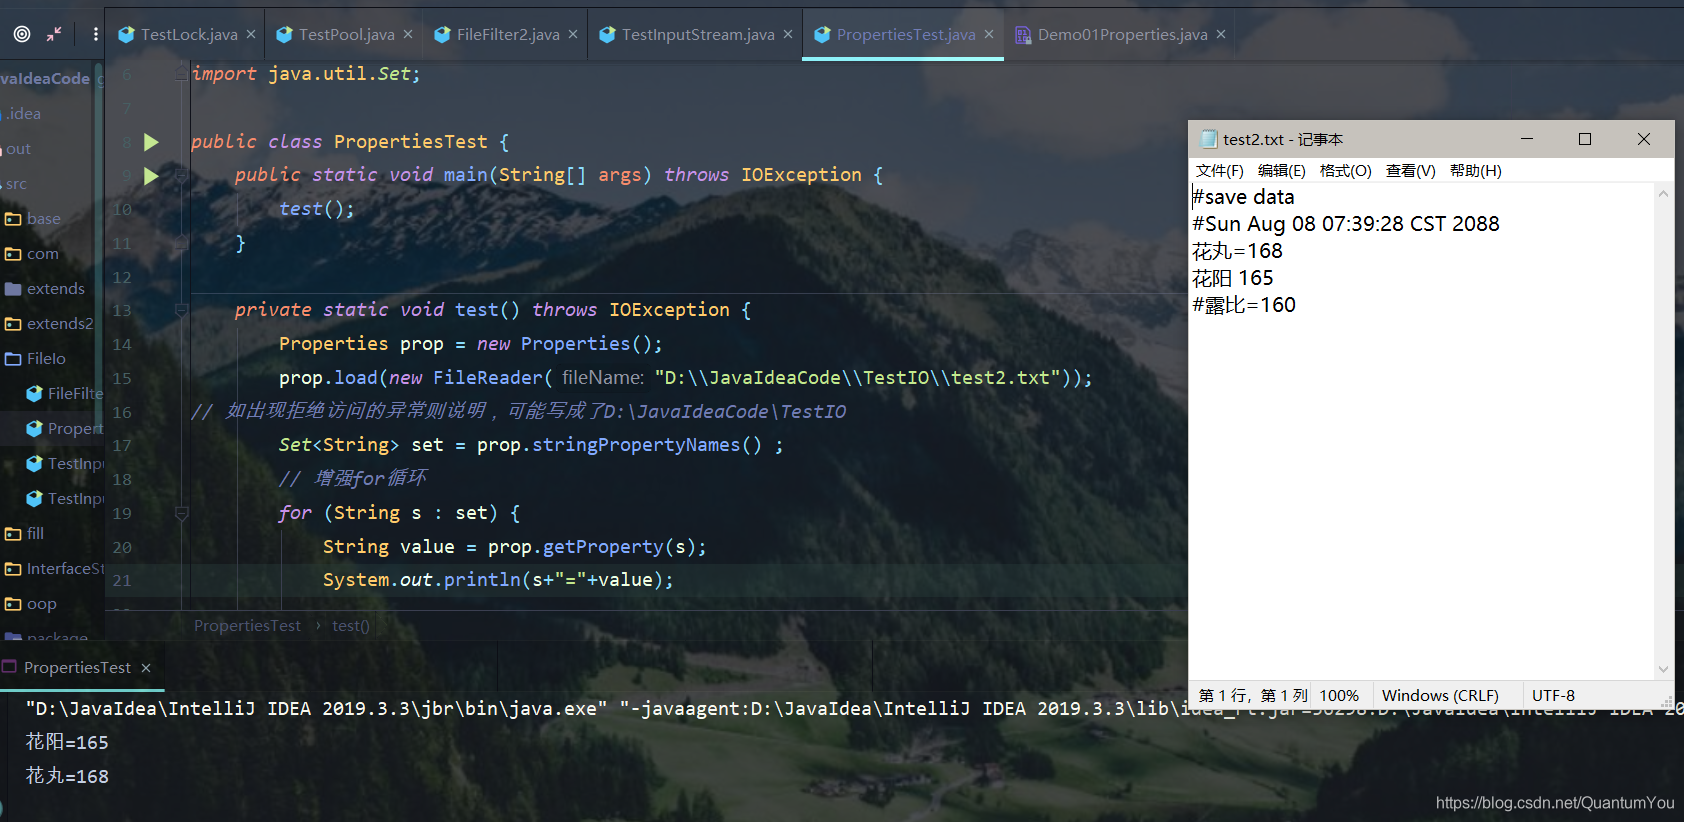Screen dimensions: 1684x822
Task: Click console output line '花阳=165'
Action: click(67, 743)
